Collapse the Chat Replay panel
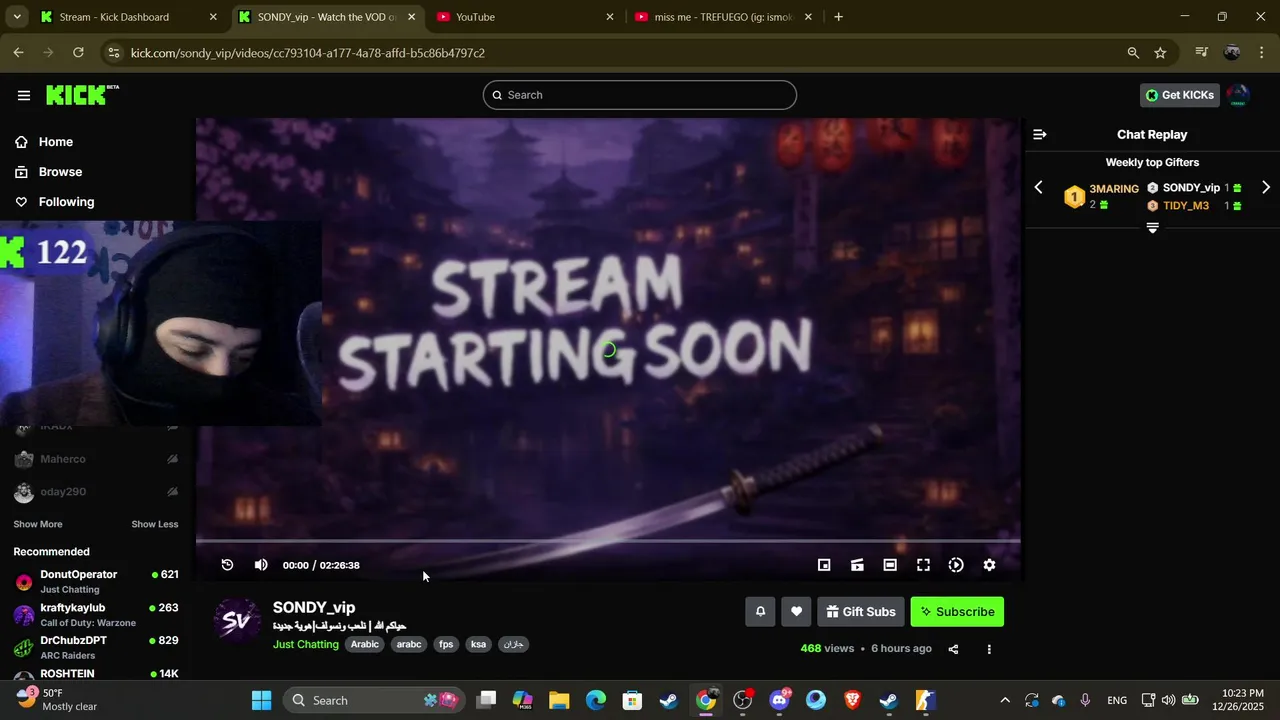Screen dimensions: 1280x720 click(x=1040, y=134)
